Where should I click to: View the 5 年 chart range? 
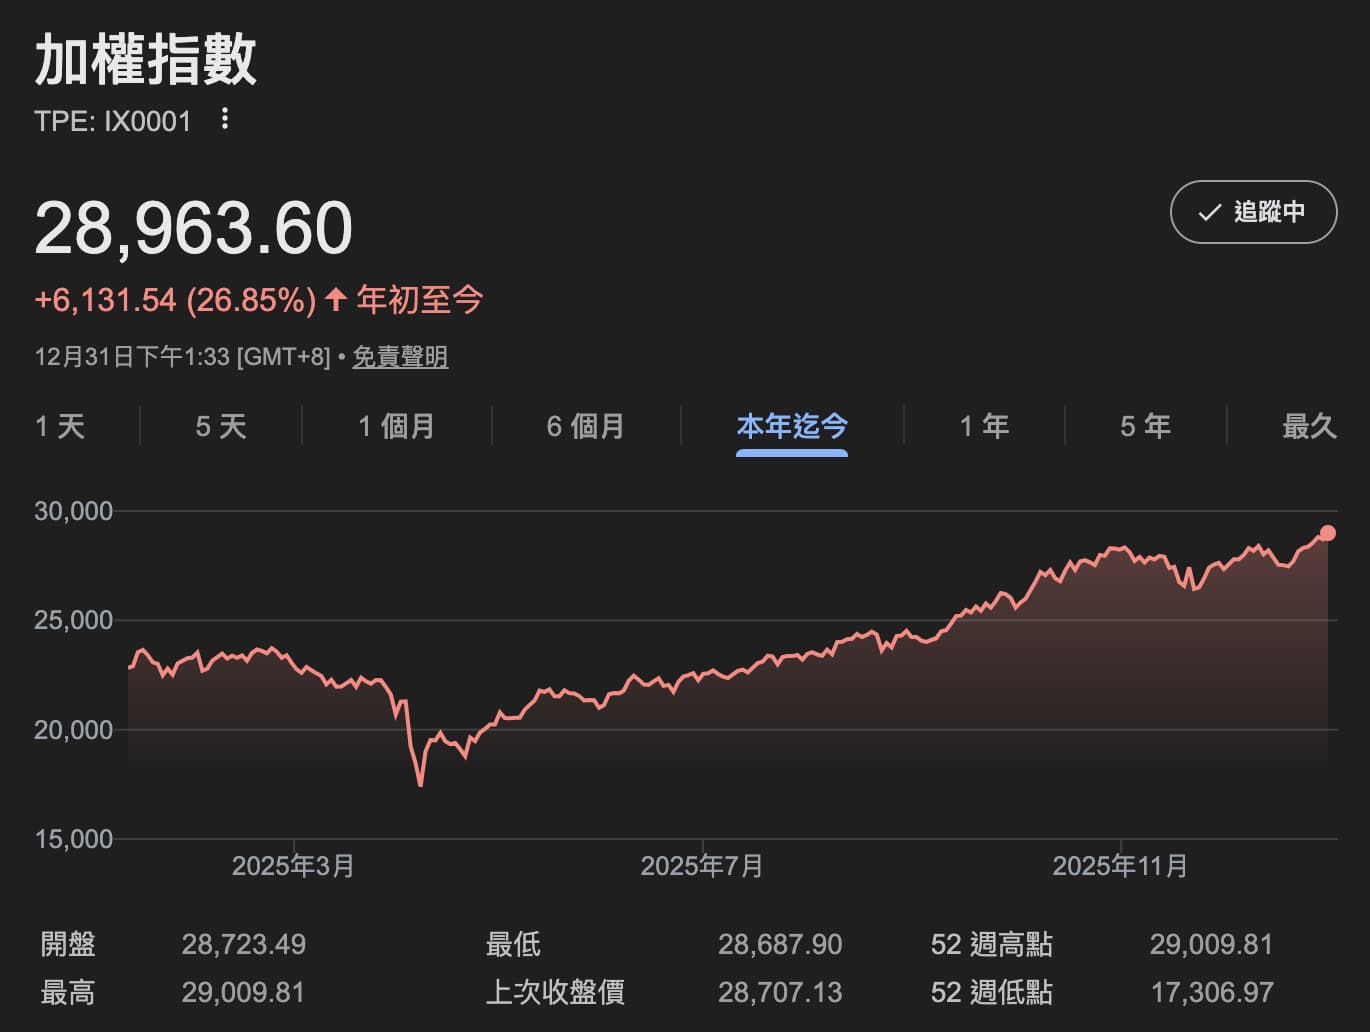(1145, 427)
